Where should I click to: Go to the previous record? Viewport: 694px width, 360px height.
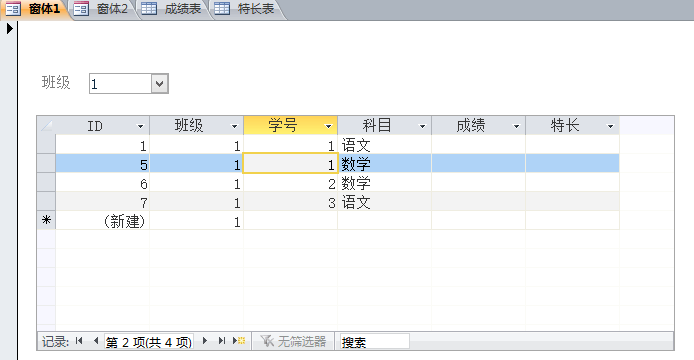click(96, 341)
